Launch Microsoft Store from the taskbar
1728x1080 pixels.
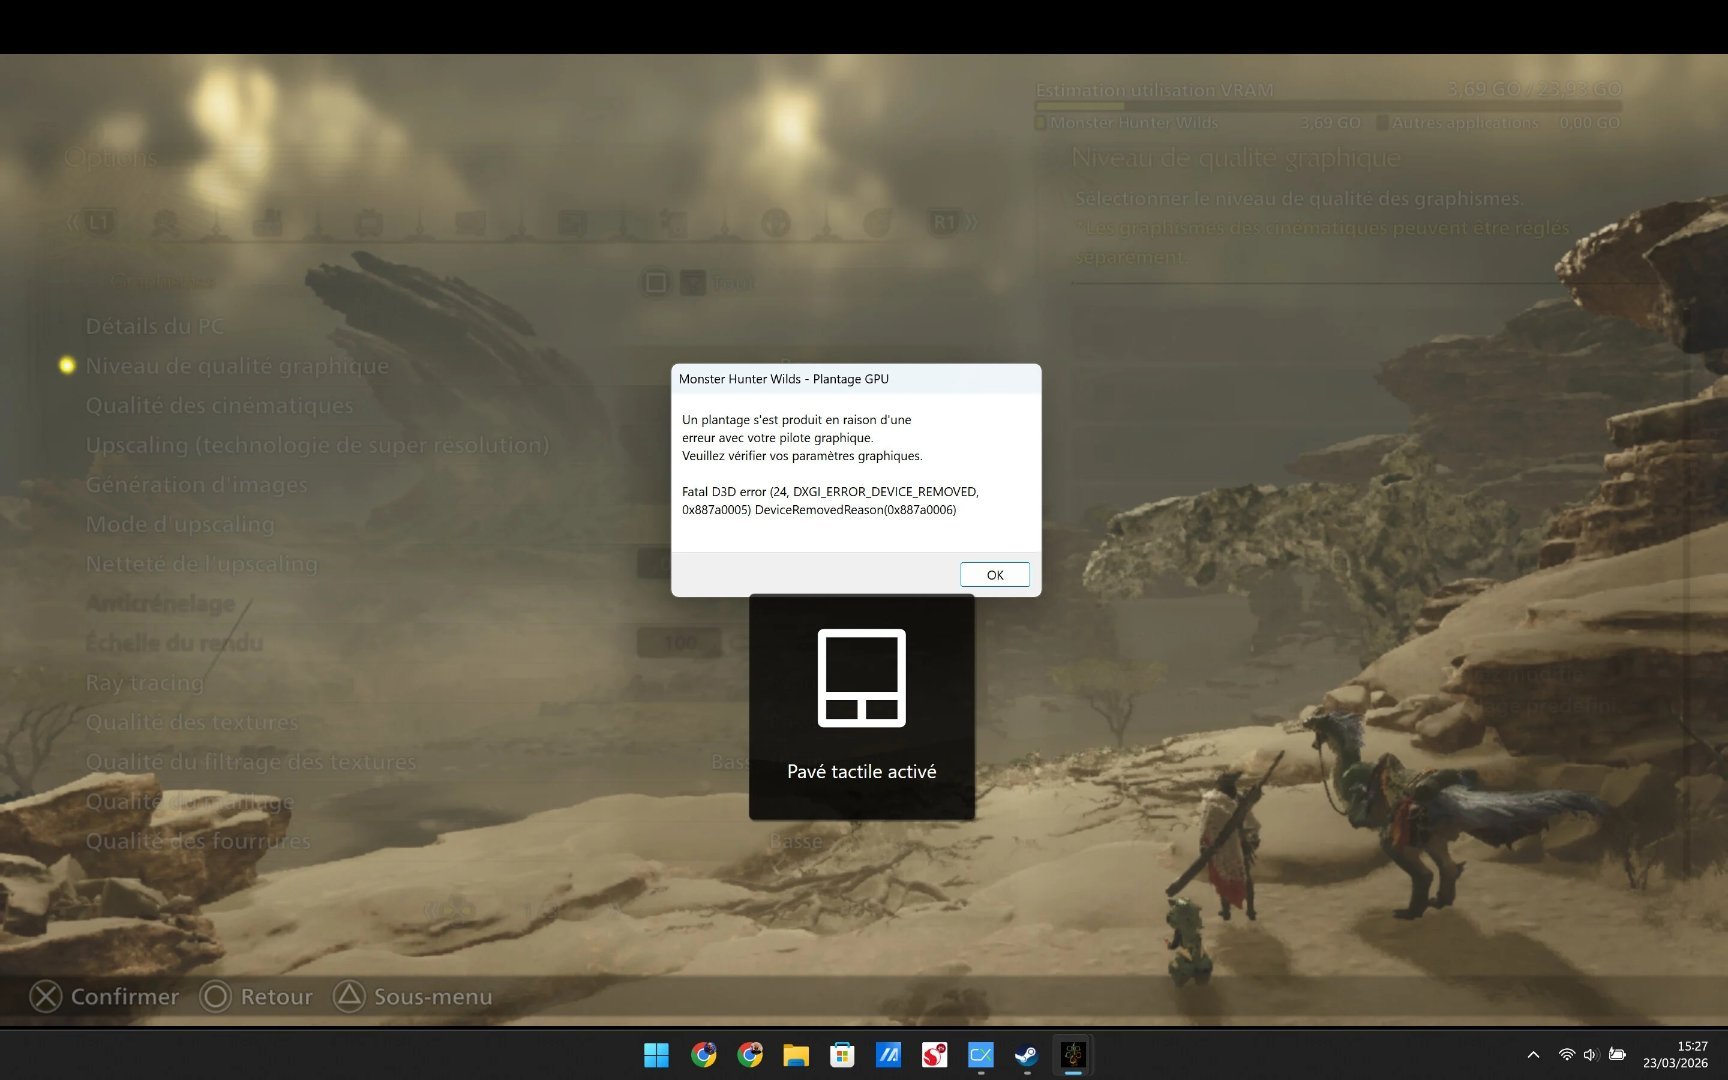tap(842, 1055)
